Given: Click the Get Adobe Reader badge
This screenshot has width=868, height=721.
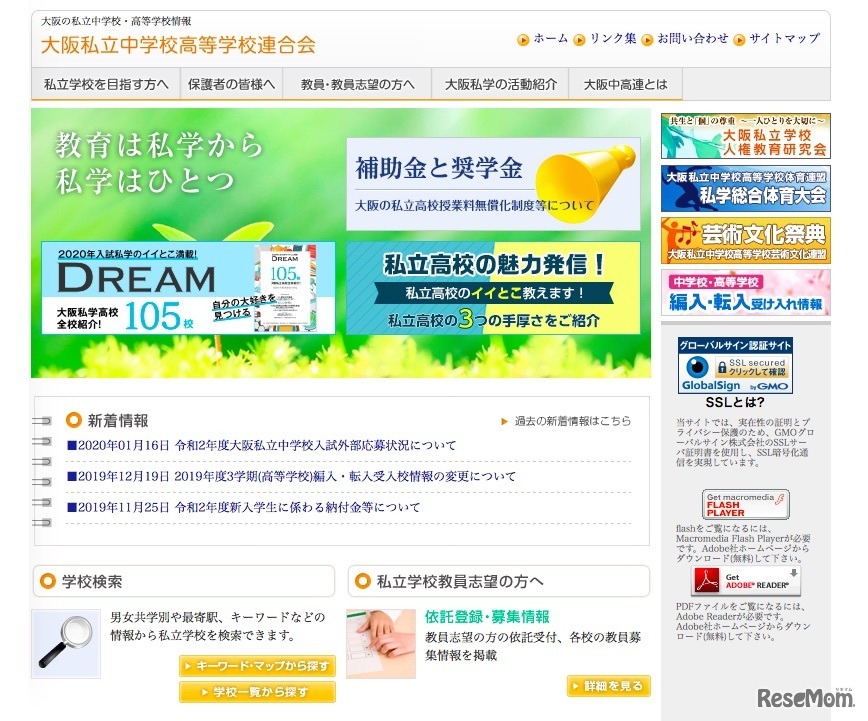Looking at the screenshot, I should tap(746, 581).
